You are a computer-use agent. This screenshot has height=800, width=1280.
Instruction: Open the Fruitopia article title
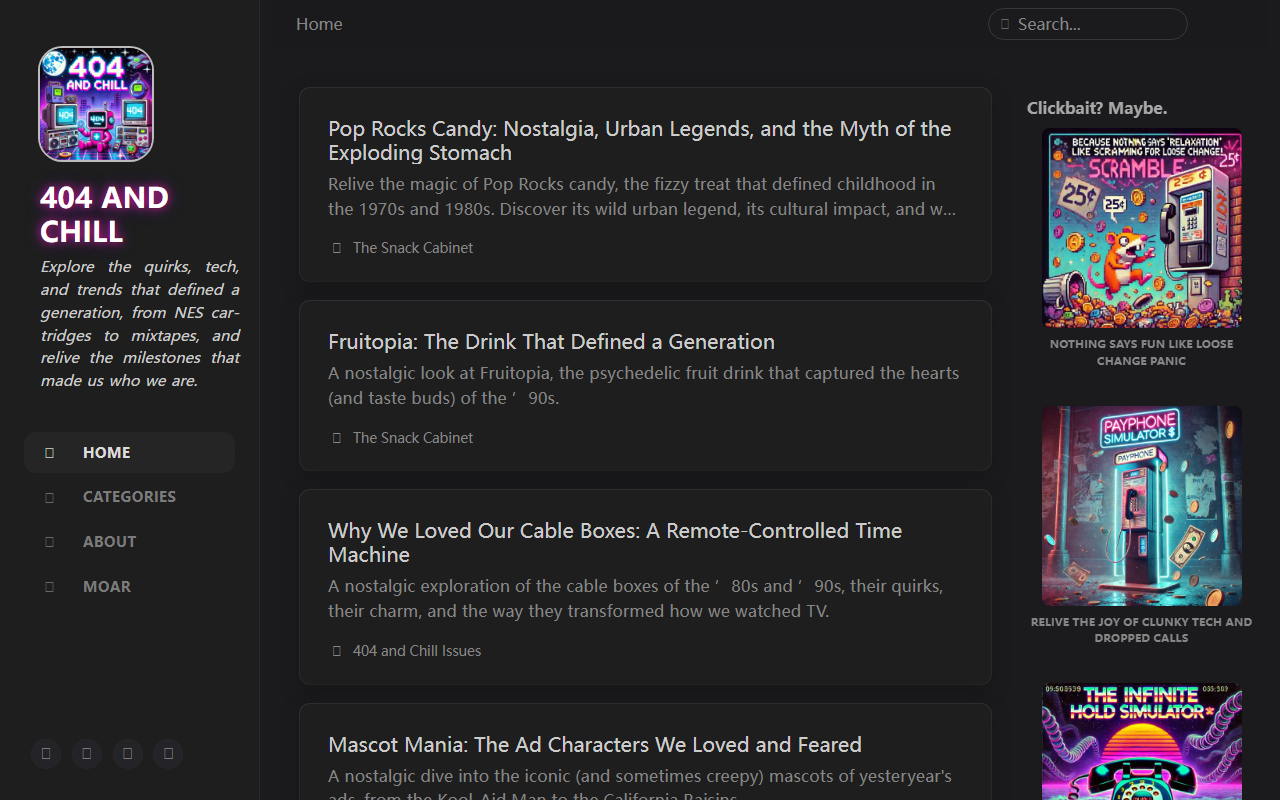pyautogui.click(x=551, y=342)
